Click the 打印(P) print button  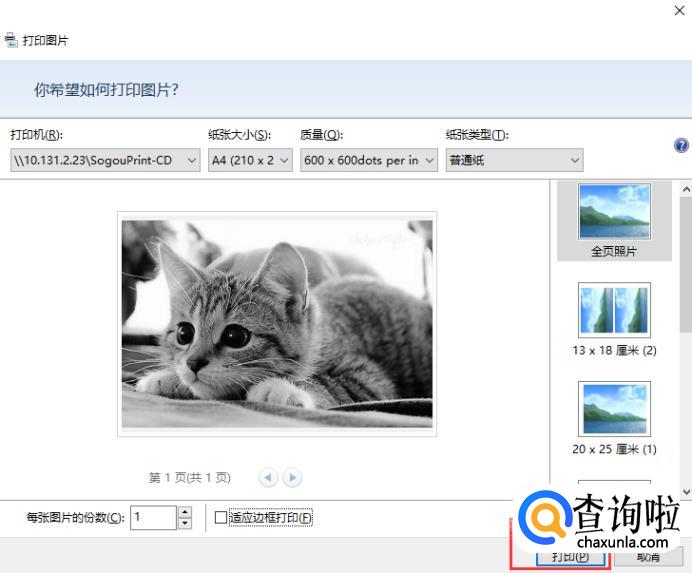571,557
